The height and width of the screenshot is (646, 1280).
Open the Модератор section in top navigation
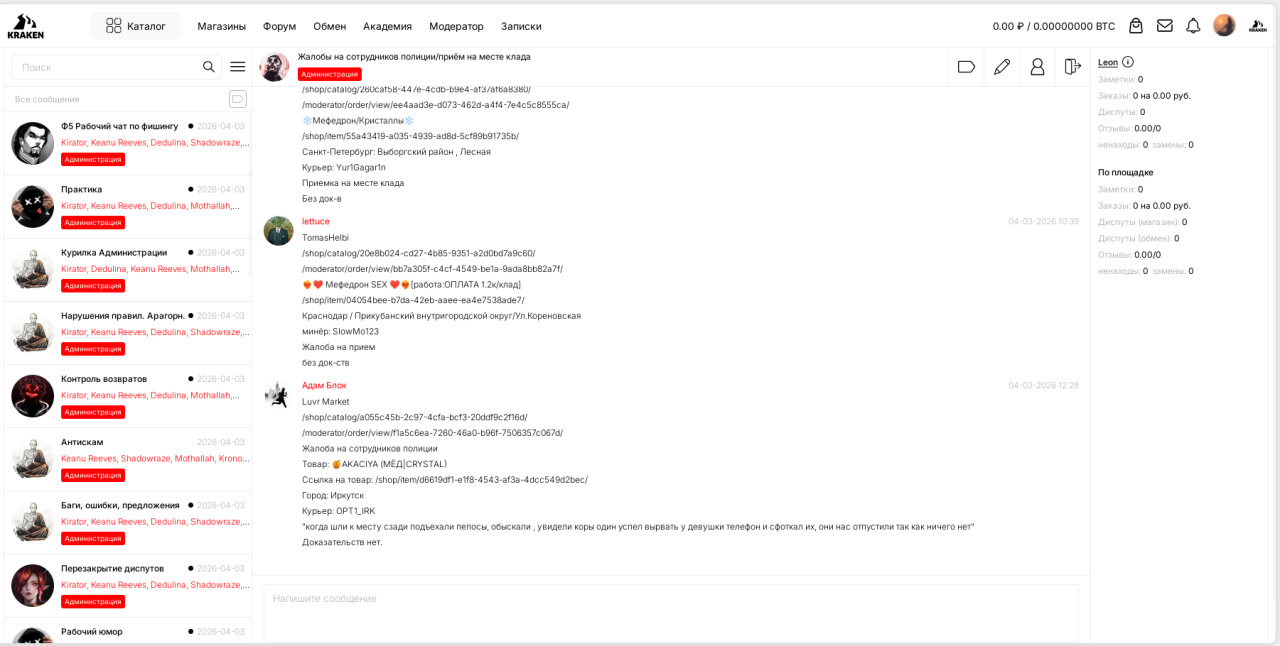point(457,26)
